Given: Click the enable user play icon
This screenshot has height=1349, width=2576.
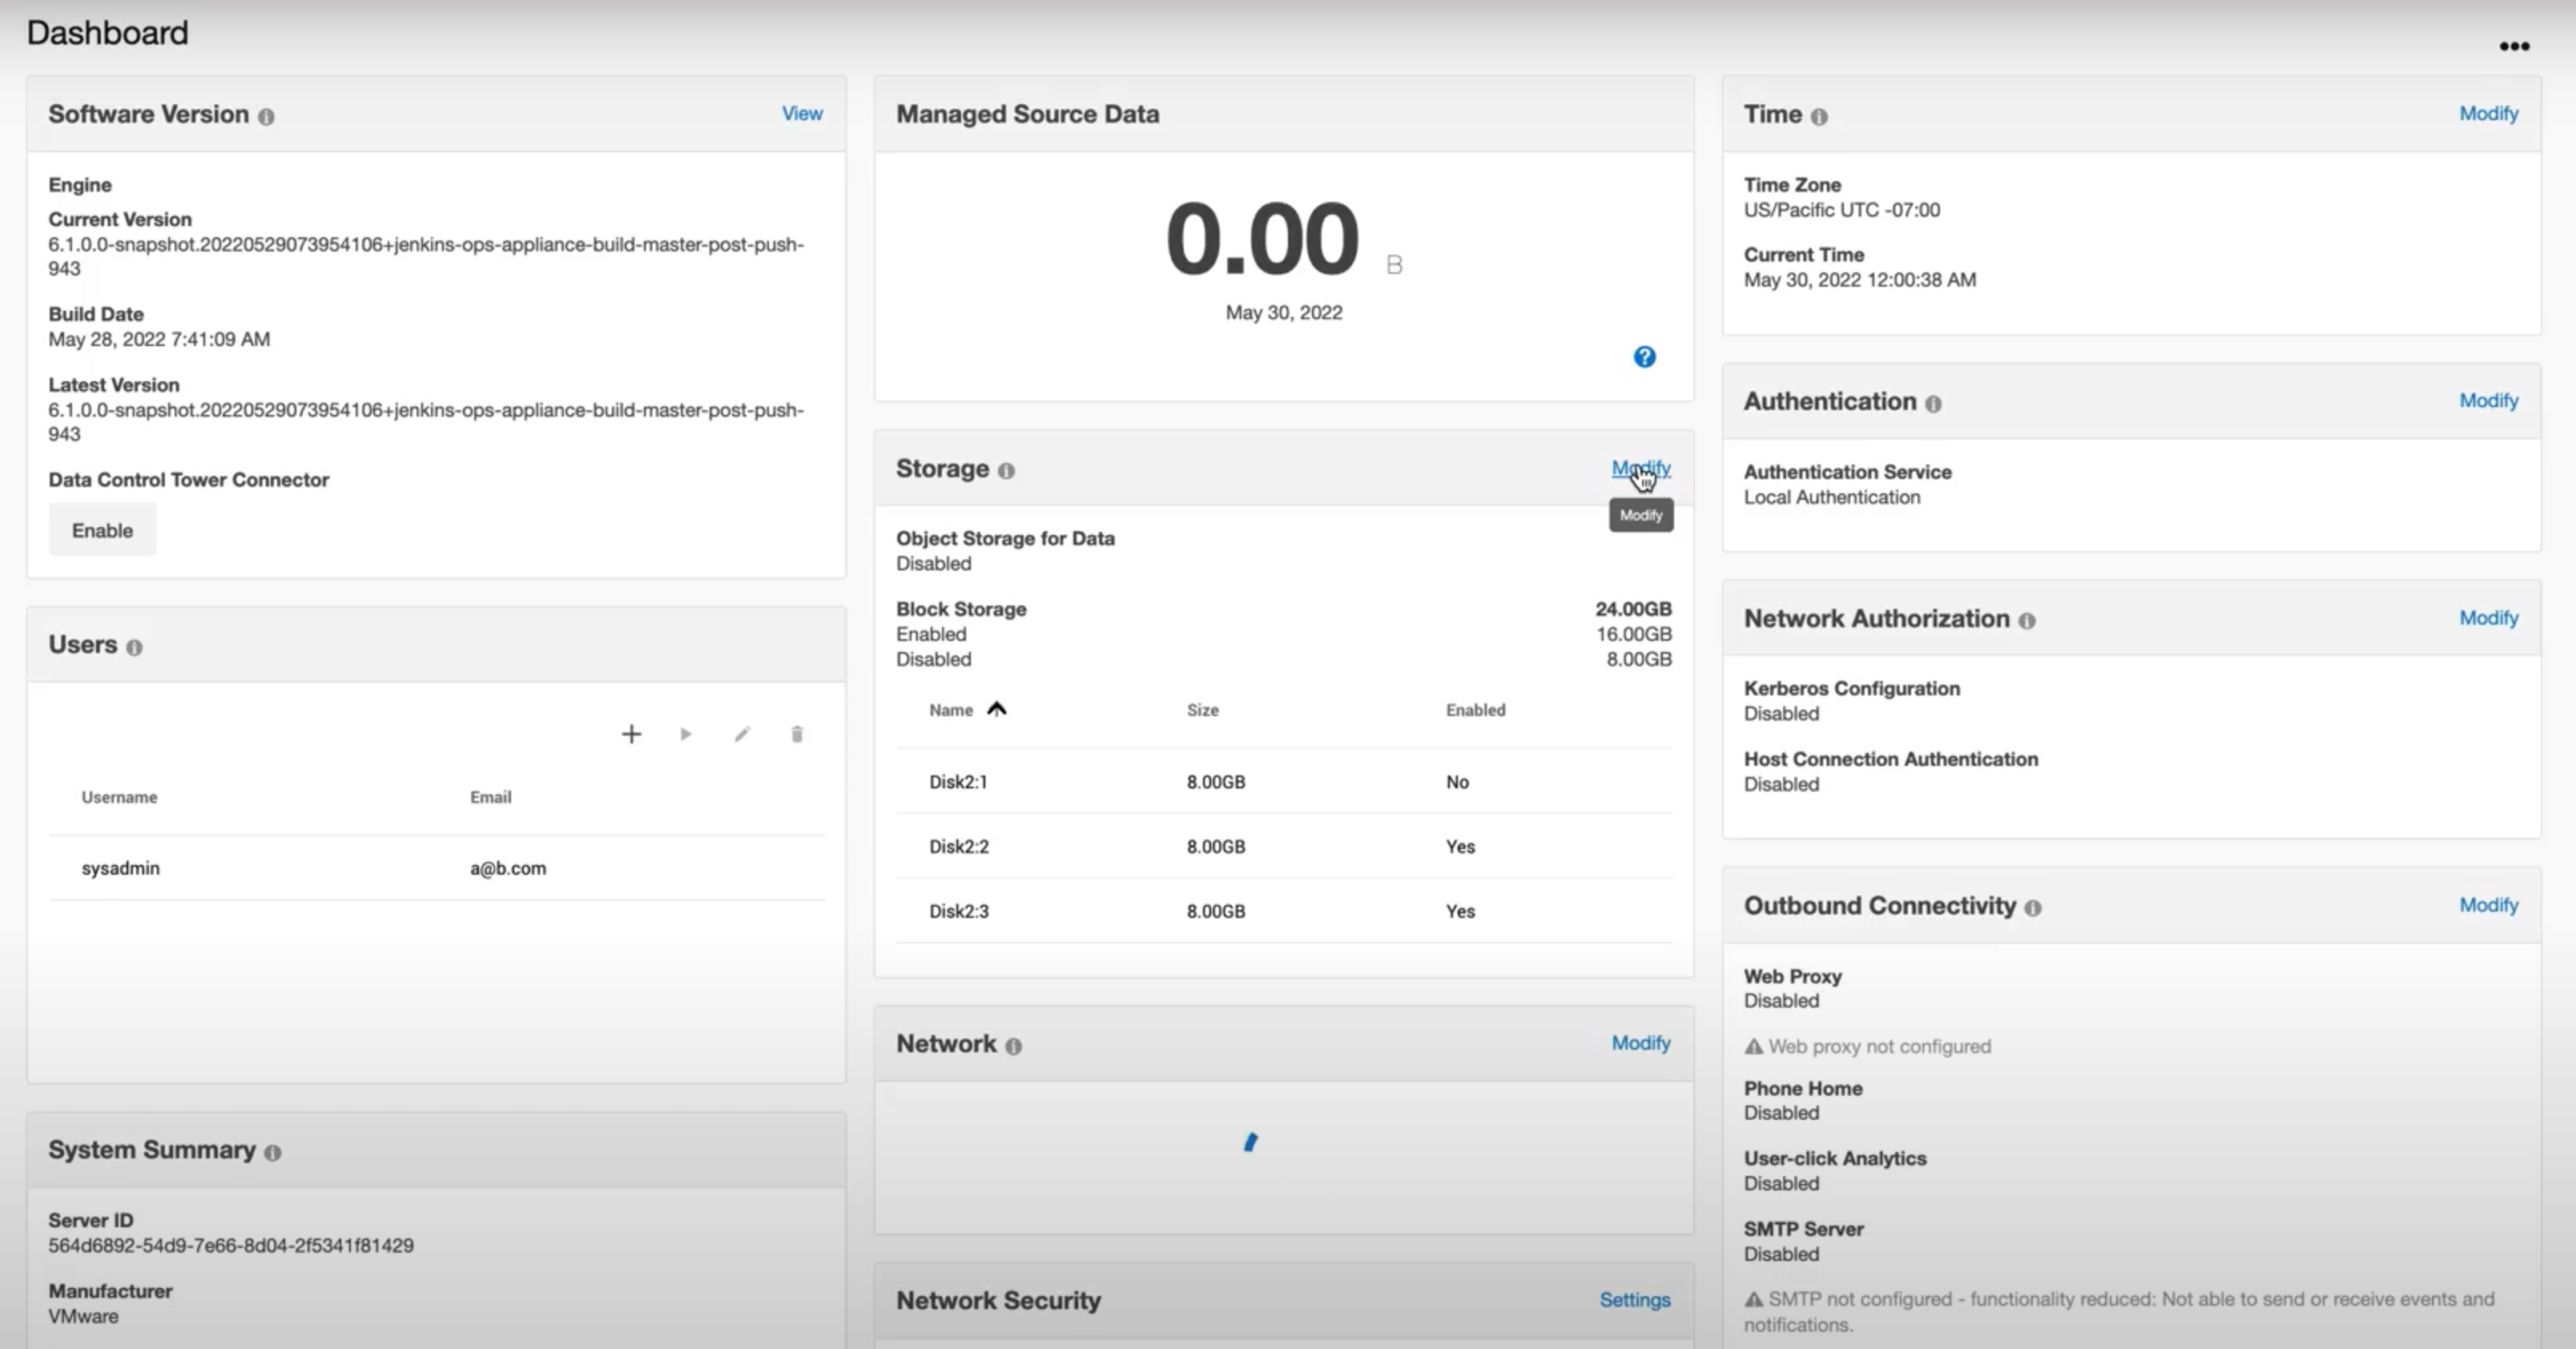Looking at the screenshot, I should tap(686, 735).
